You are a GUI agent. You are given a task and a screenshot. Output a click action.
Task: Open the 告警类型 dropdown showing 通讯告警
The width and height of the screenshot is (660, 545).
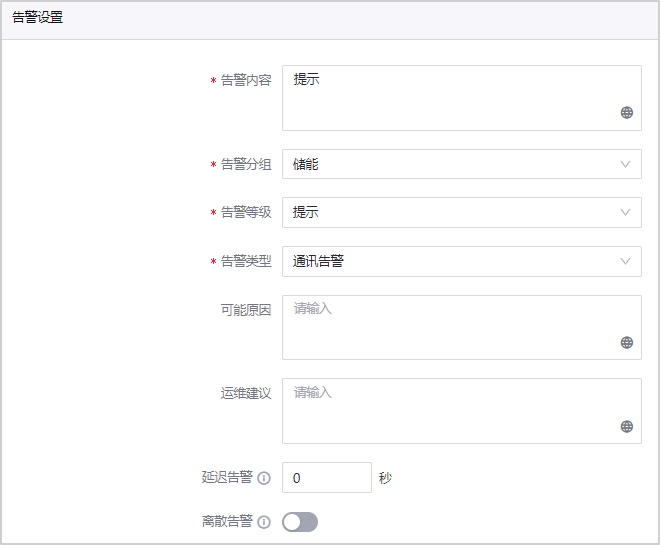450,261
